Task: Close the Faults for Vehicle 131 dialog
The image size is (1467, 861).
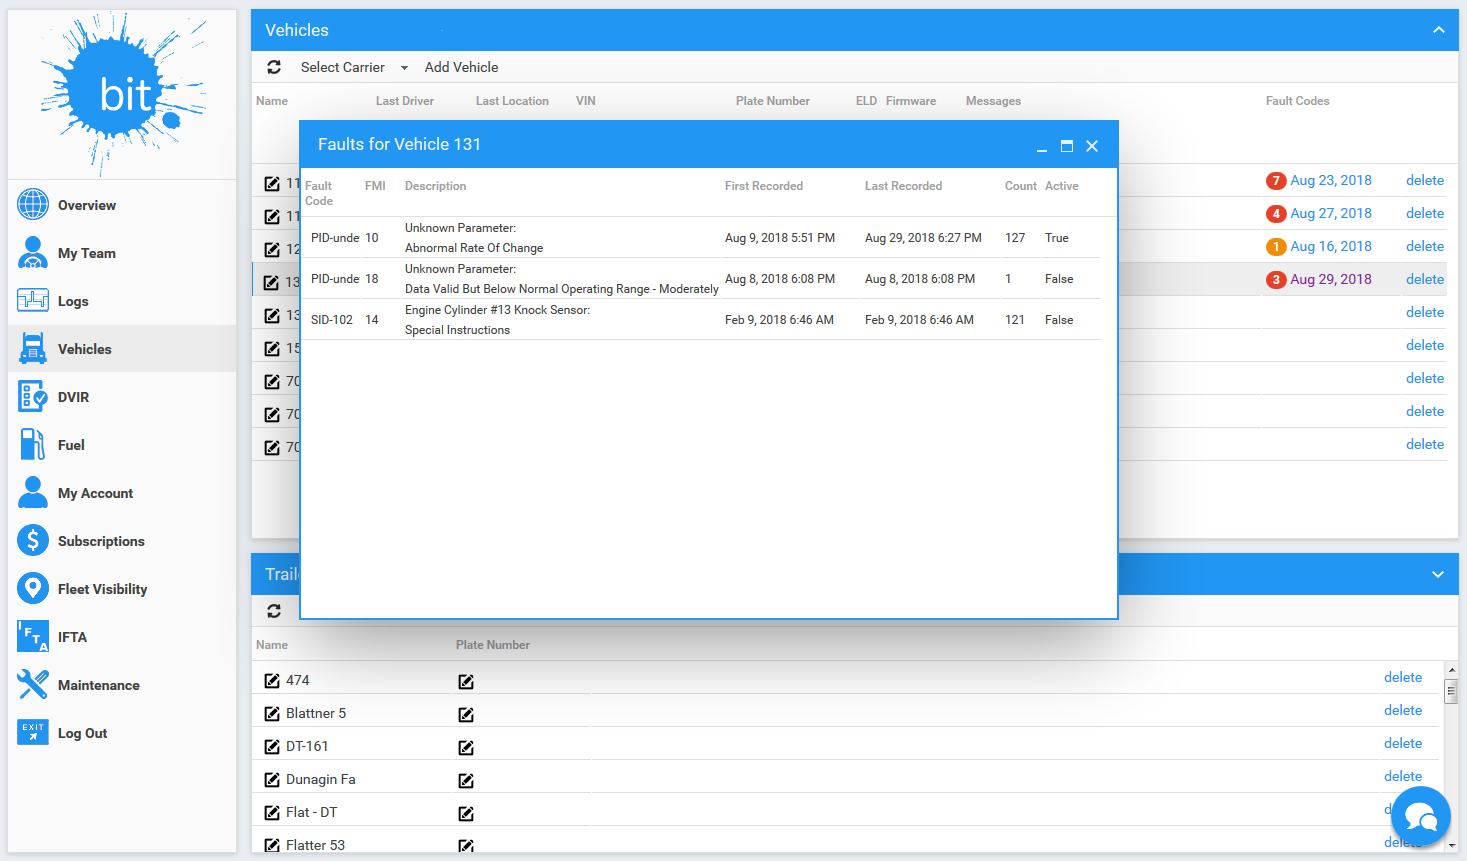Action: [1092, 146]
